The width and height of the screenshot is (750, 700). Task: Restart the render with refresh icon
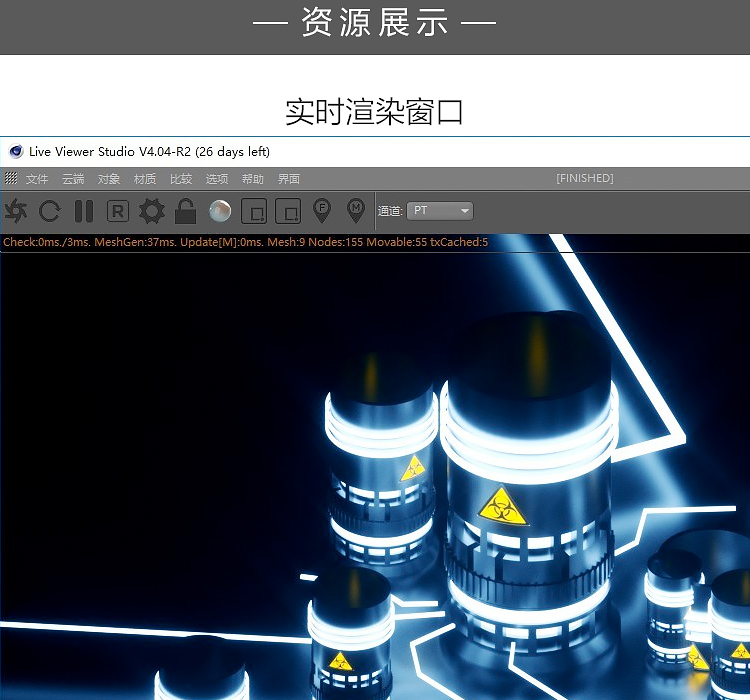(x=50, y=211)
